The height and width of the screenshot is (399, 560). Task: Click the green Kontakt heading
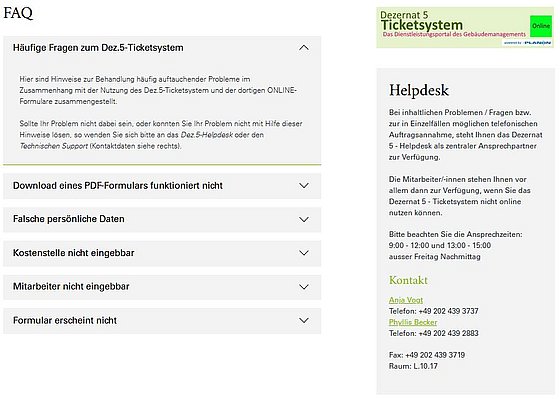click(x=408, y=280)
